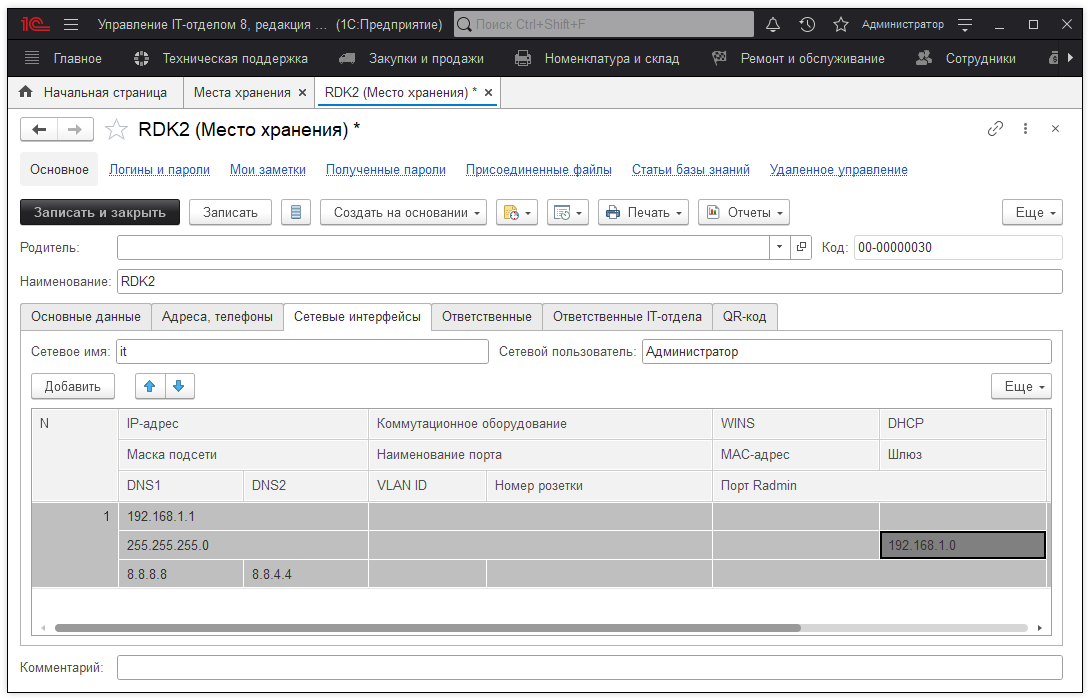Screen dimensions: 1090x700
Task: Open the Печать dropdown menu
Action: (645, 212)
